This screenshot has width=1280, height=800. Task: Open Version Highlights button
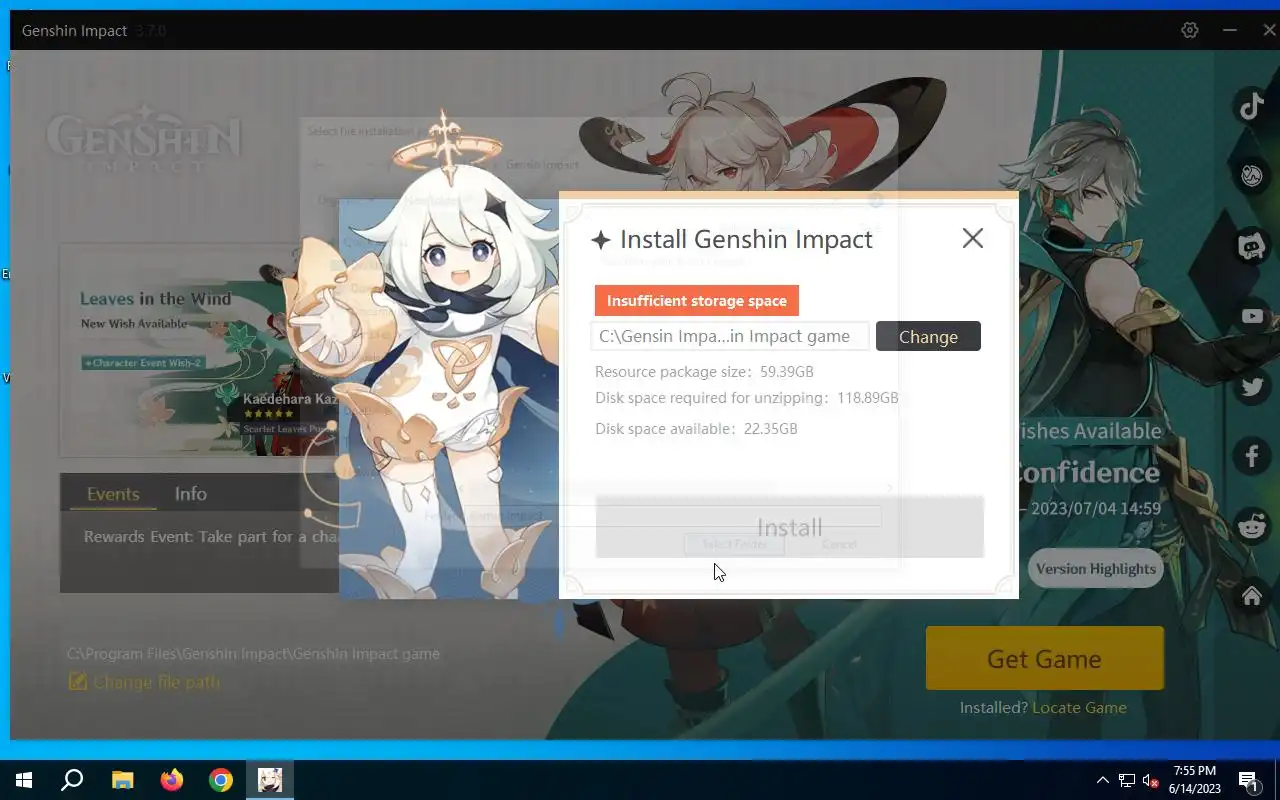pyautogui.click(x=1096, y=568)
